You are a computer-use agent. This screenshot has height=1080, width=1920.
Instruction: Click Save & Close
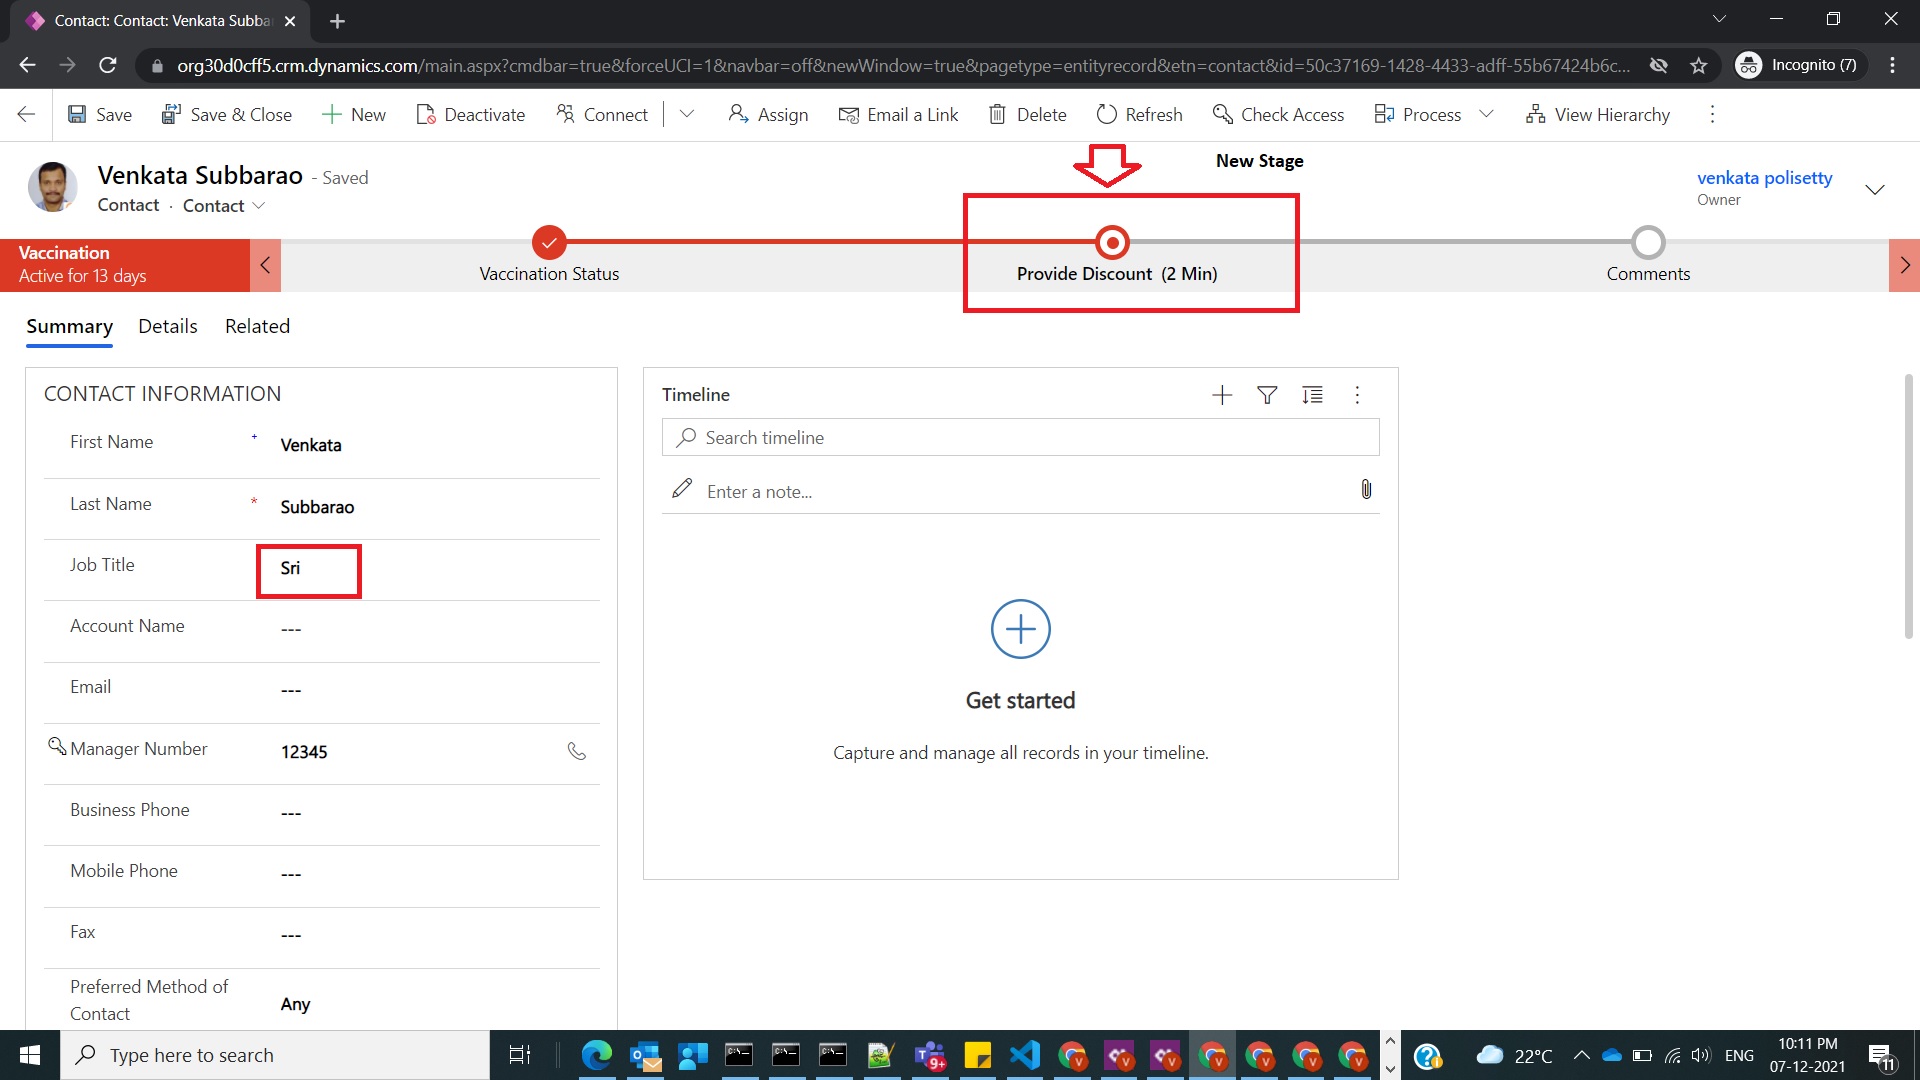(x=227, y=114)
